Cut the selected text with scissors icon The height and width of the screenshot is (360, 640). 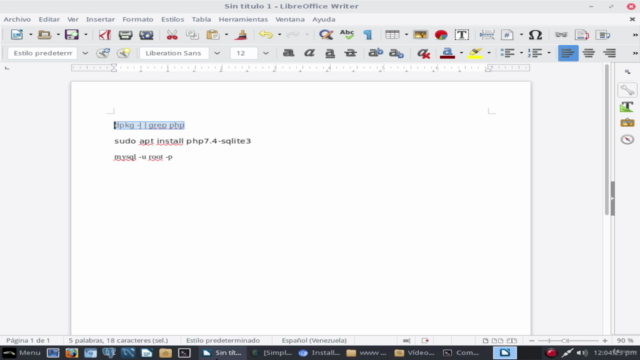pos(172,35)
